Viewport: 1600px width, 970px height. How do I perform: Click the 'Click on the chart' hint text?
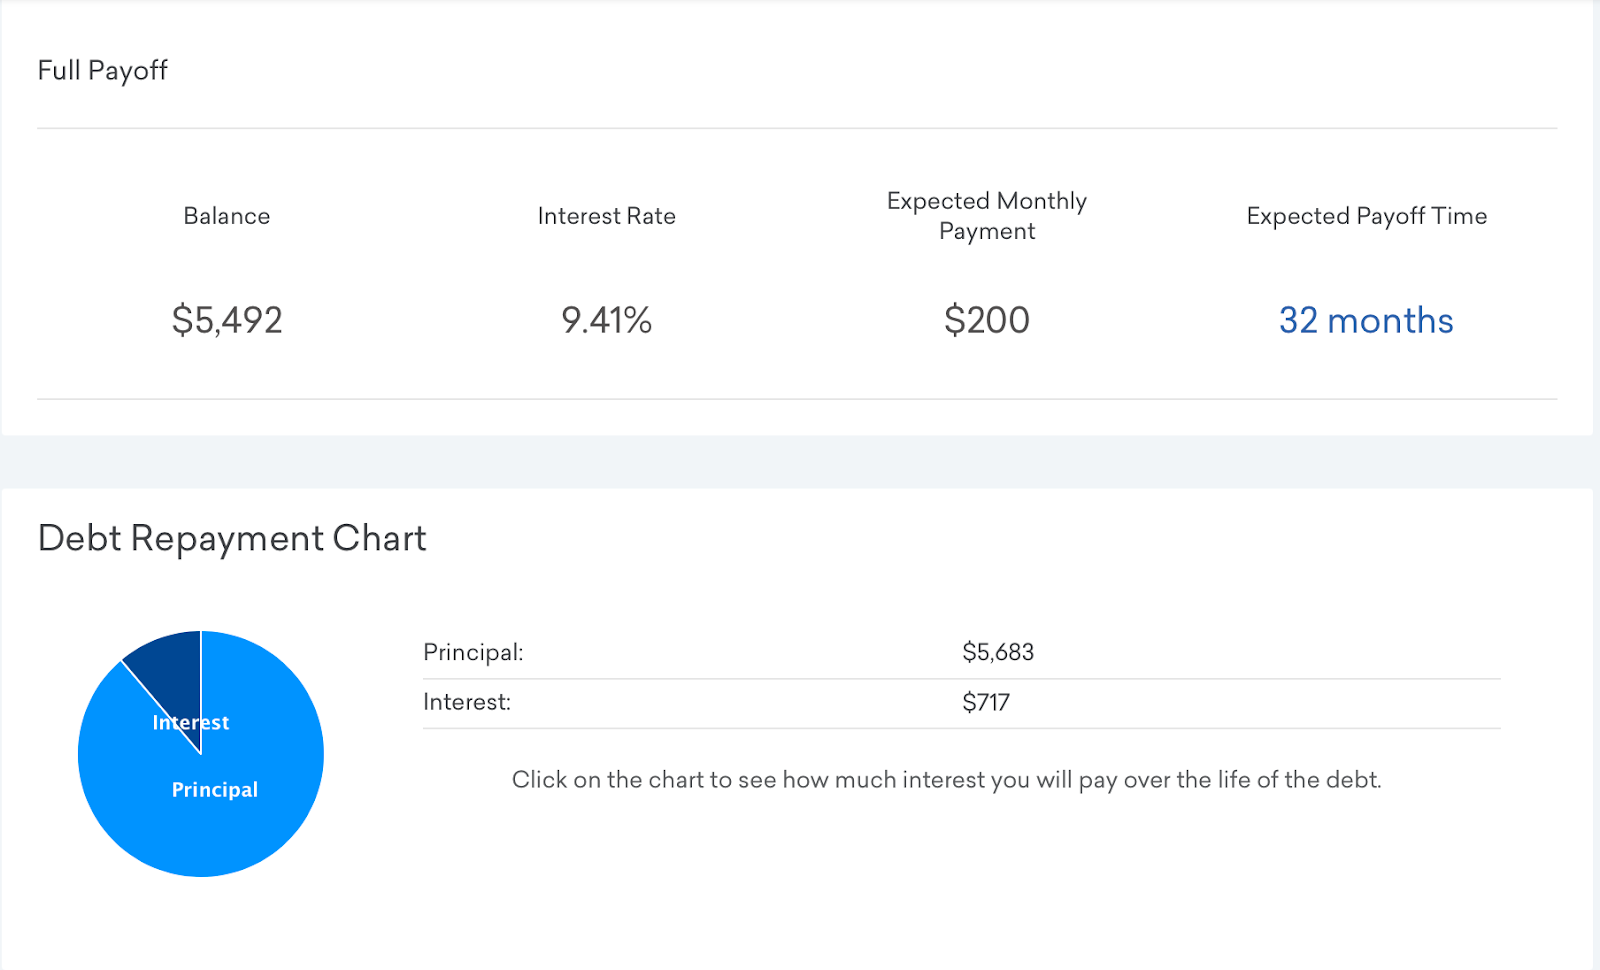[x=946, y=780]
